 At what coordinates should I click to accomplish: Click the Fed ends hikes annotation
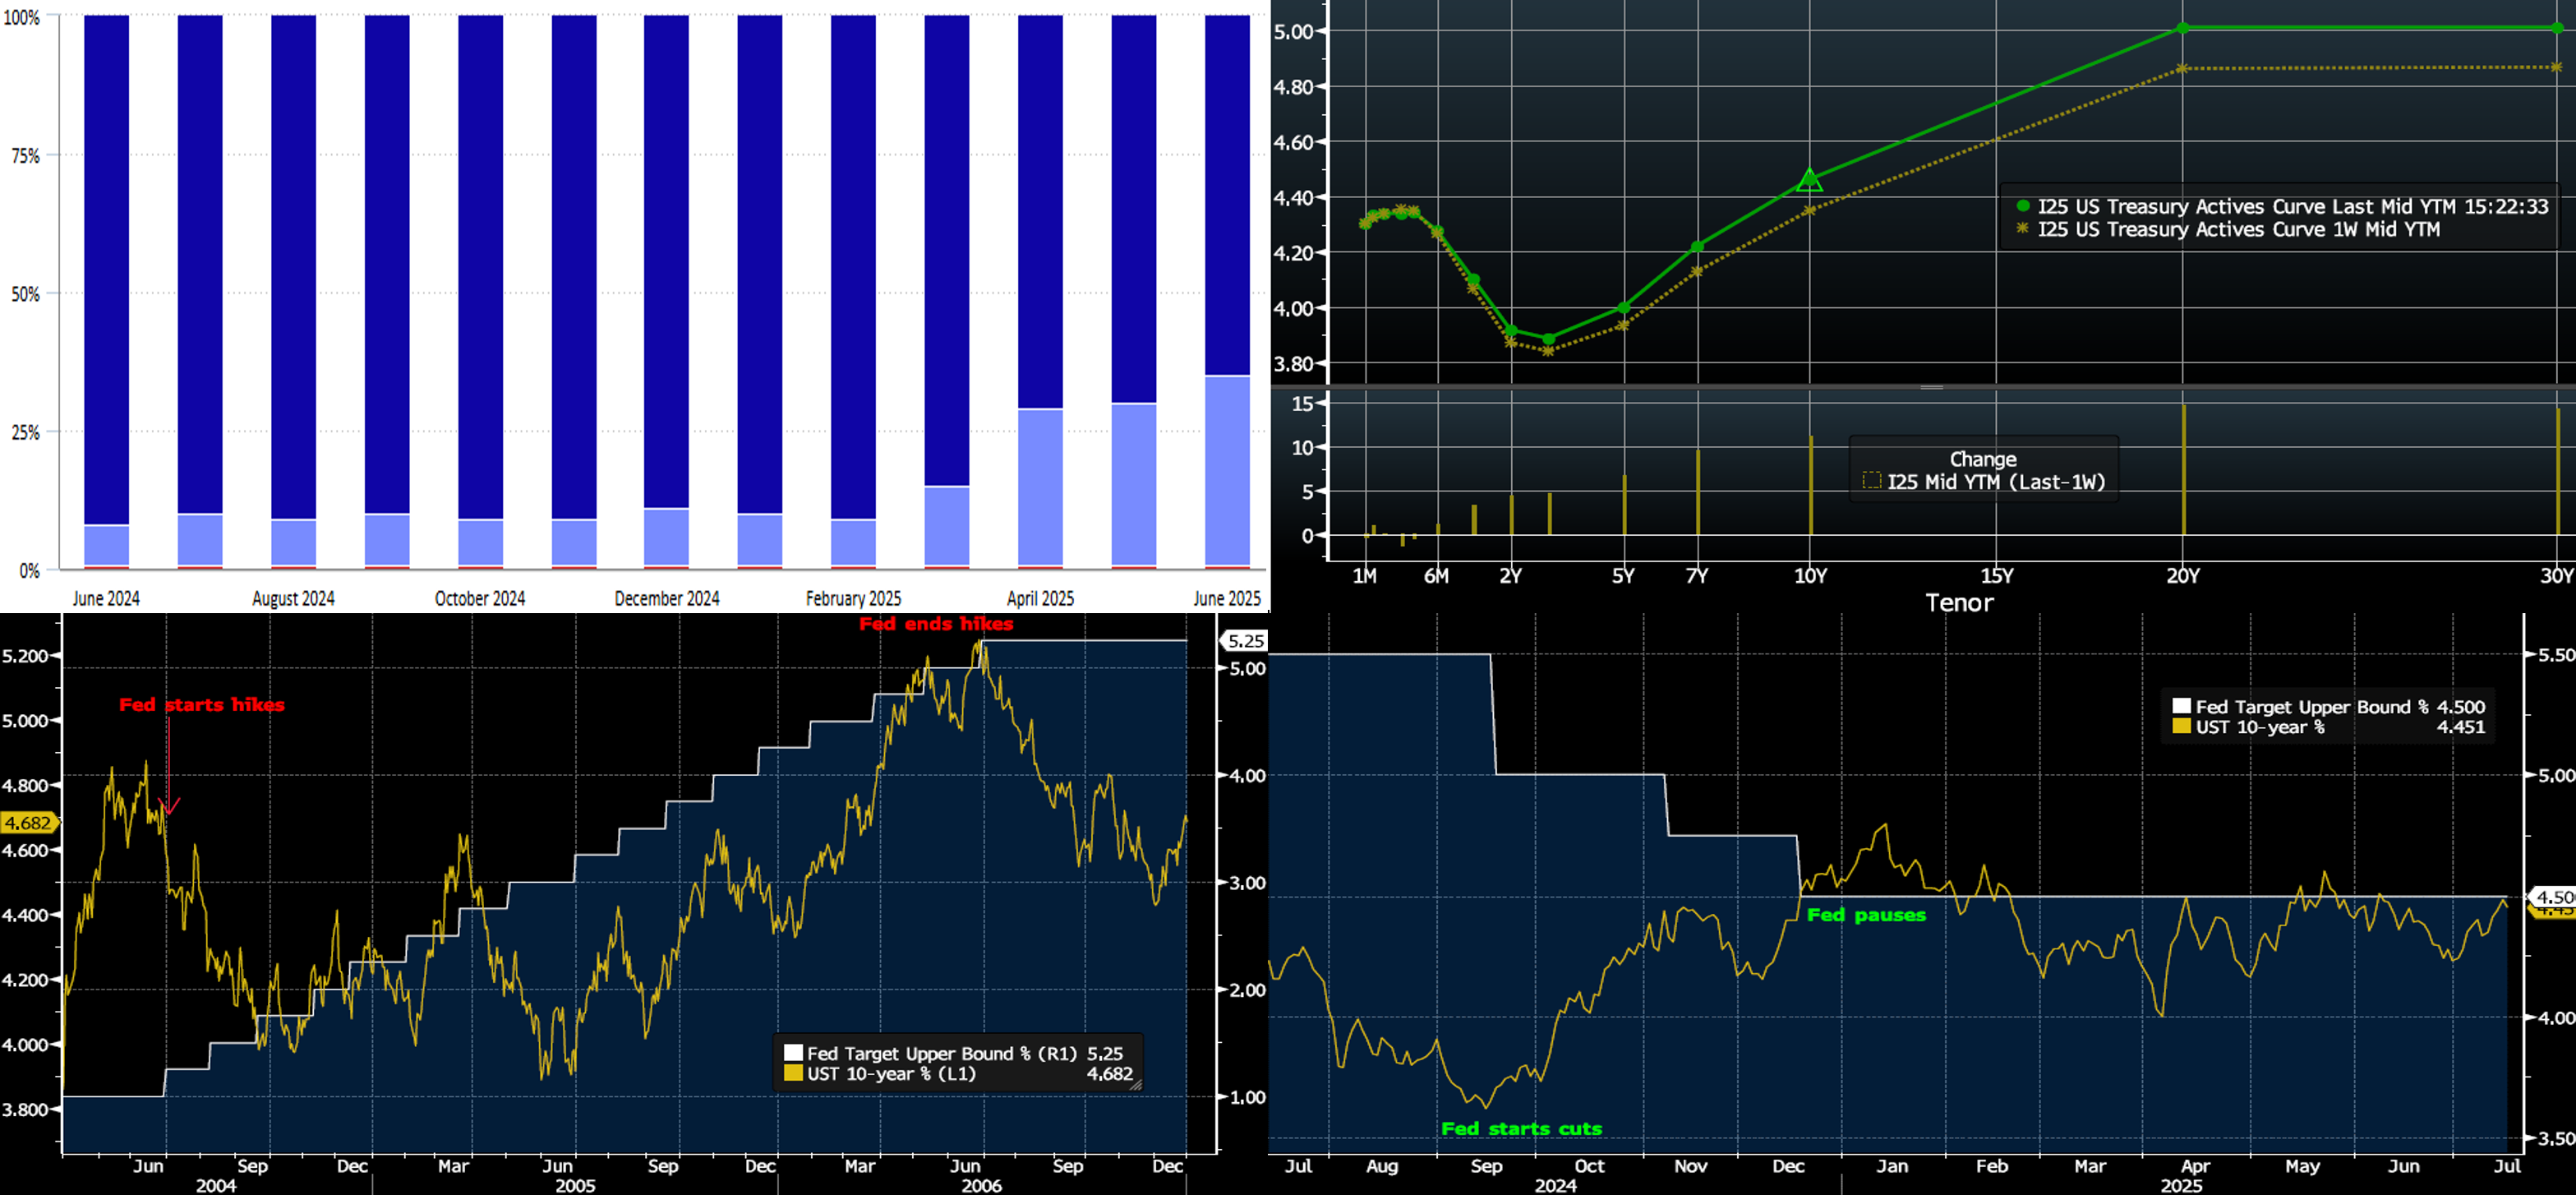coord(936,624)
